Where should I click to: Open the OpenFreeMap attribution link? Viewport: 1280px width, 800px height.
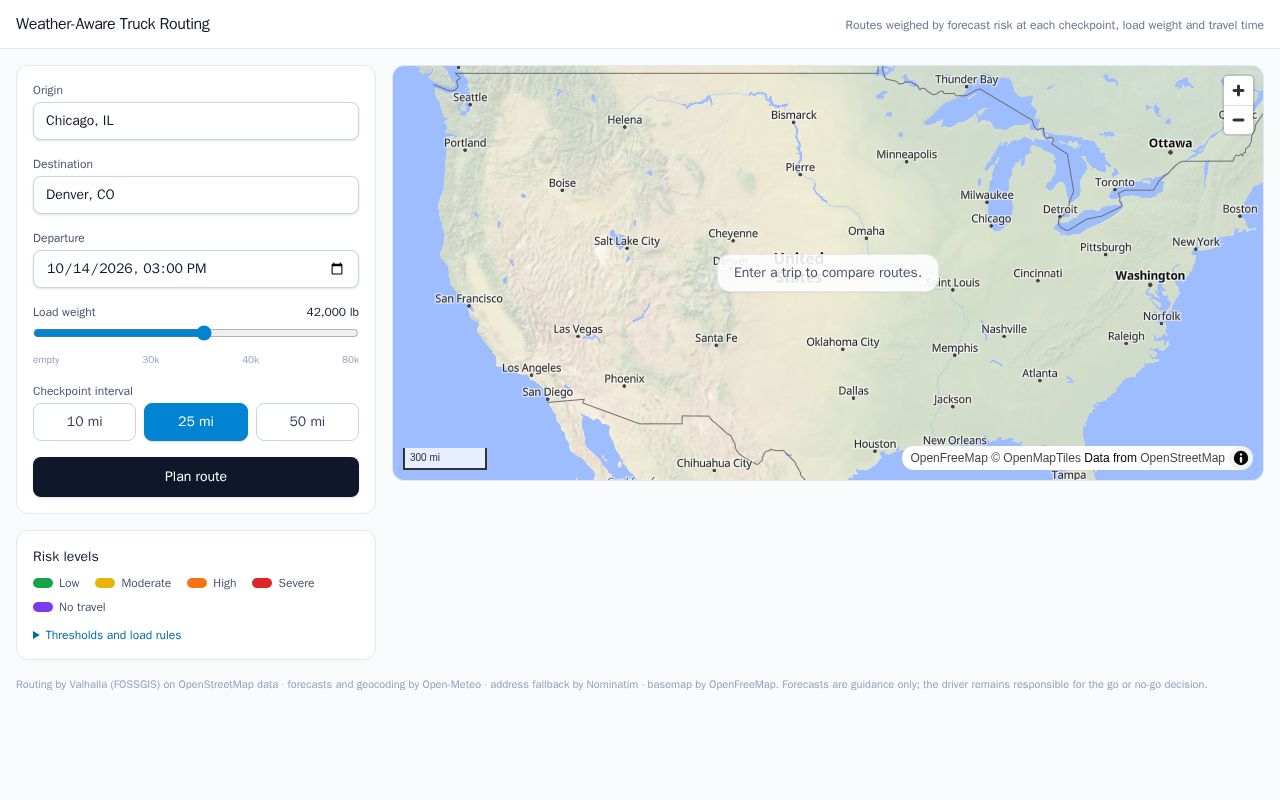[949, 458]
